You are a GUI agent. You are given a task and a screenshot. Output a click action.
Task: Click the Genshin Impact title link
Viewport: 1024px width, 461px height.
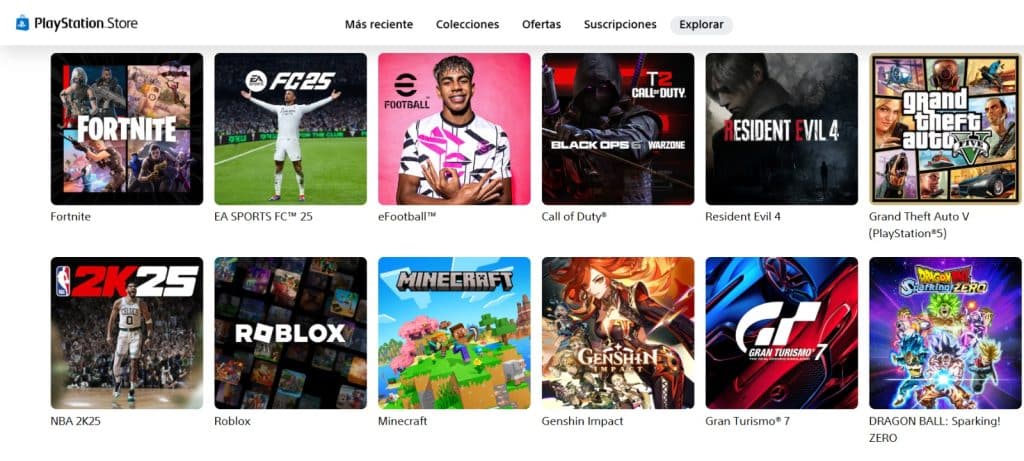[583, 421]
